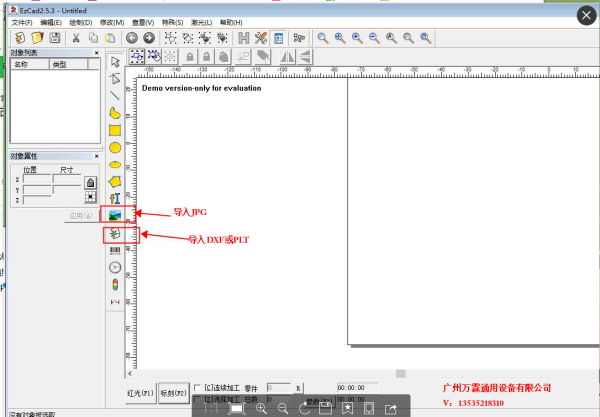600x417 pixels.
Task: Select the timer clock tool
Action: tap(115, 268)
